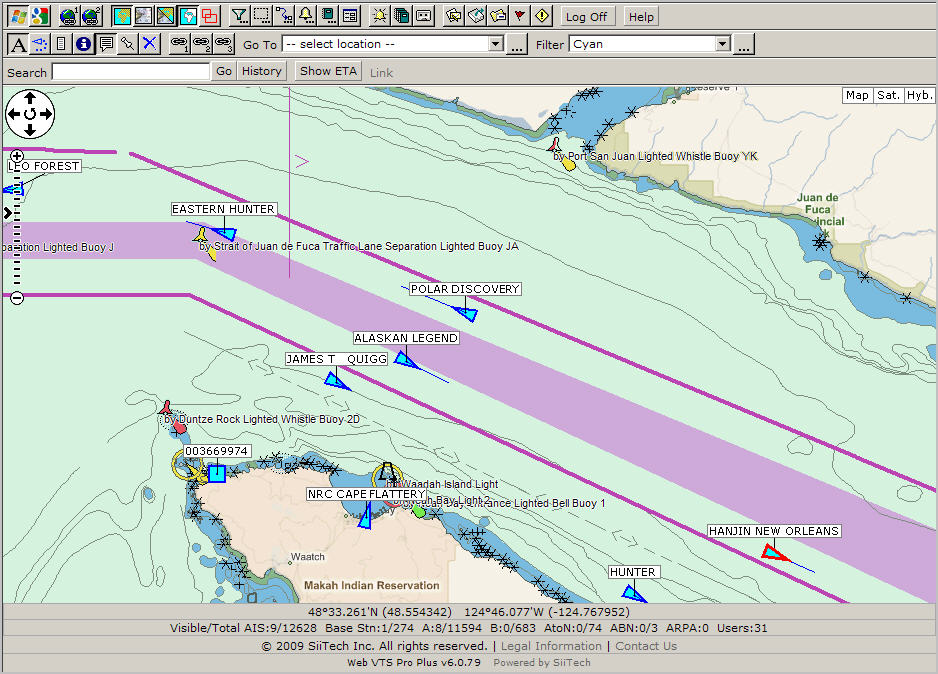Click the blue info circle icon
The height and width of the screenshot is (674, 938).
pos(83,44)
